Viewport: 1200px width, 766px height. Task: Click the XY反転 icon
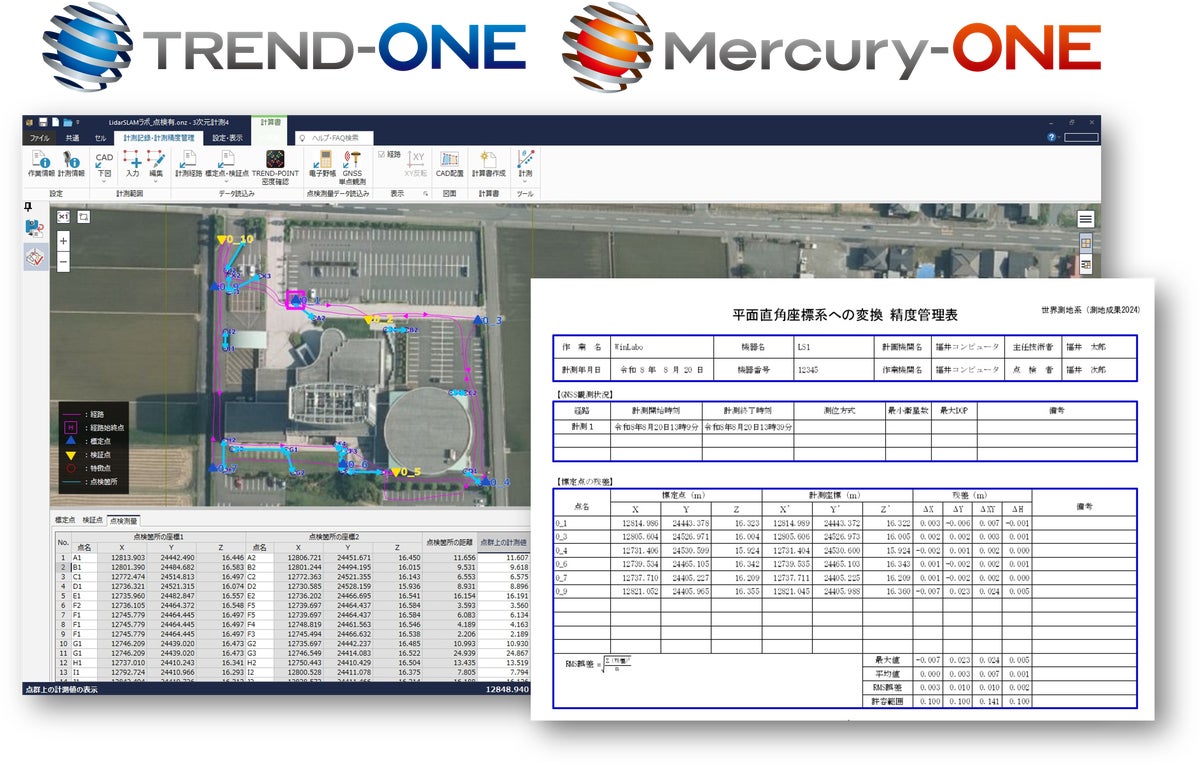[417, 165]
